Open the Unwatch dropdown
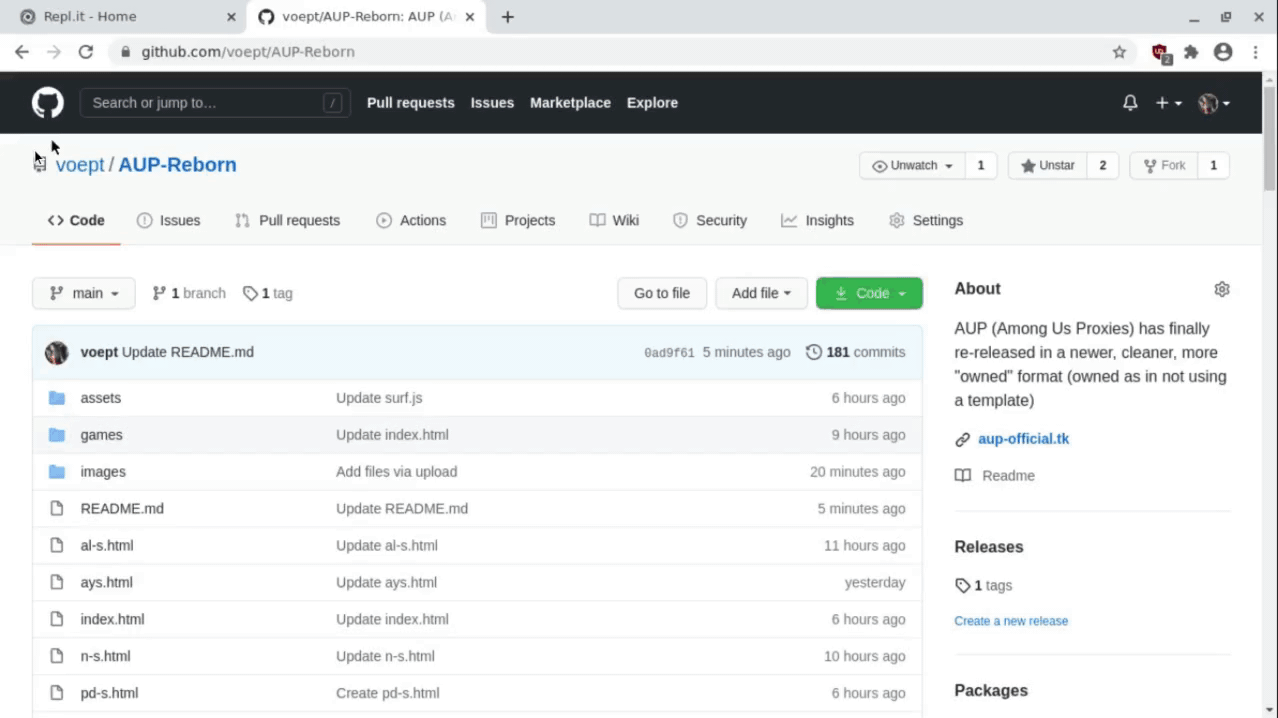The height and width of the screenshot is (718, 1278). point(912,166)
